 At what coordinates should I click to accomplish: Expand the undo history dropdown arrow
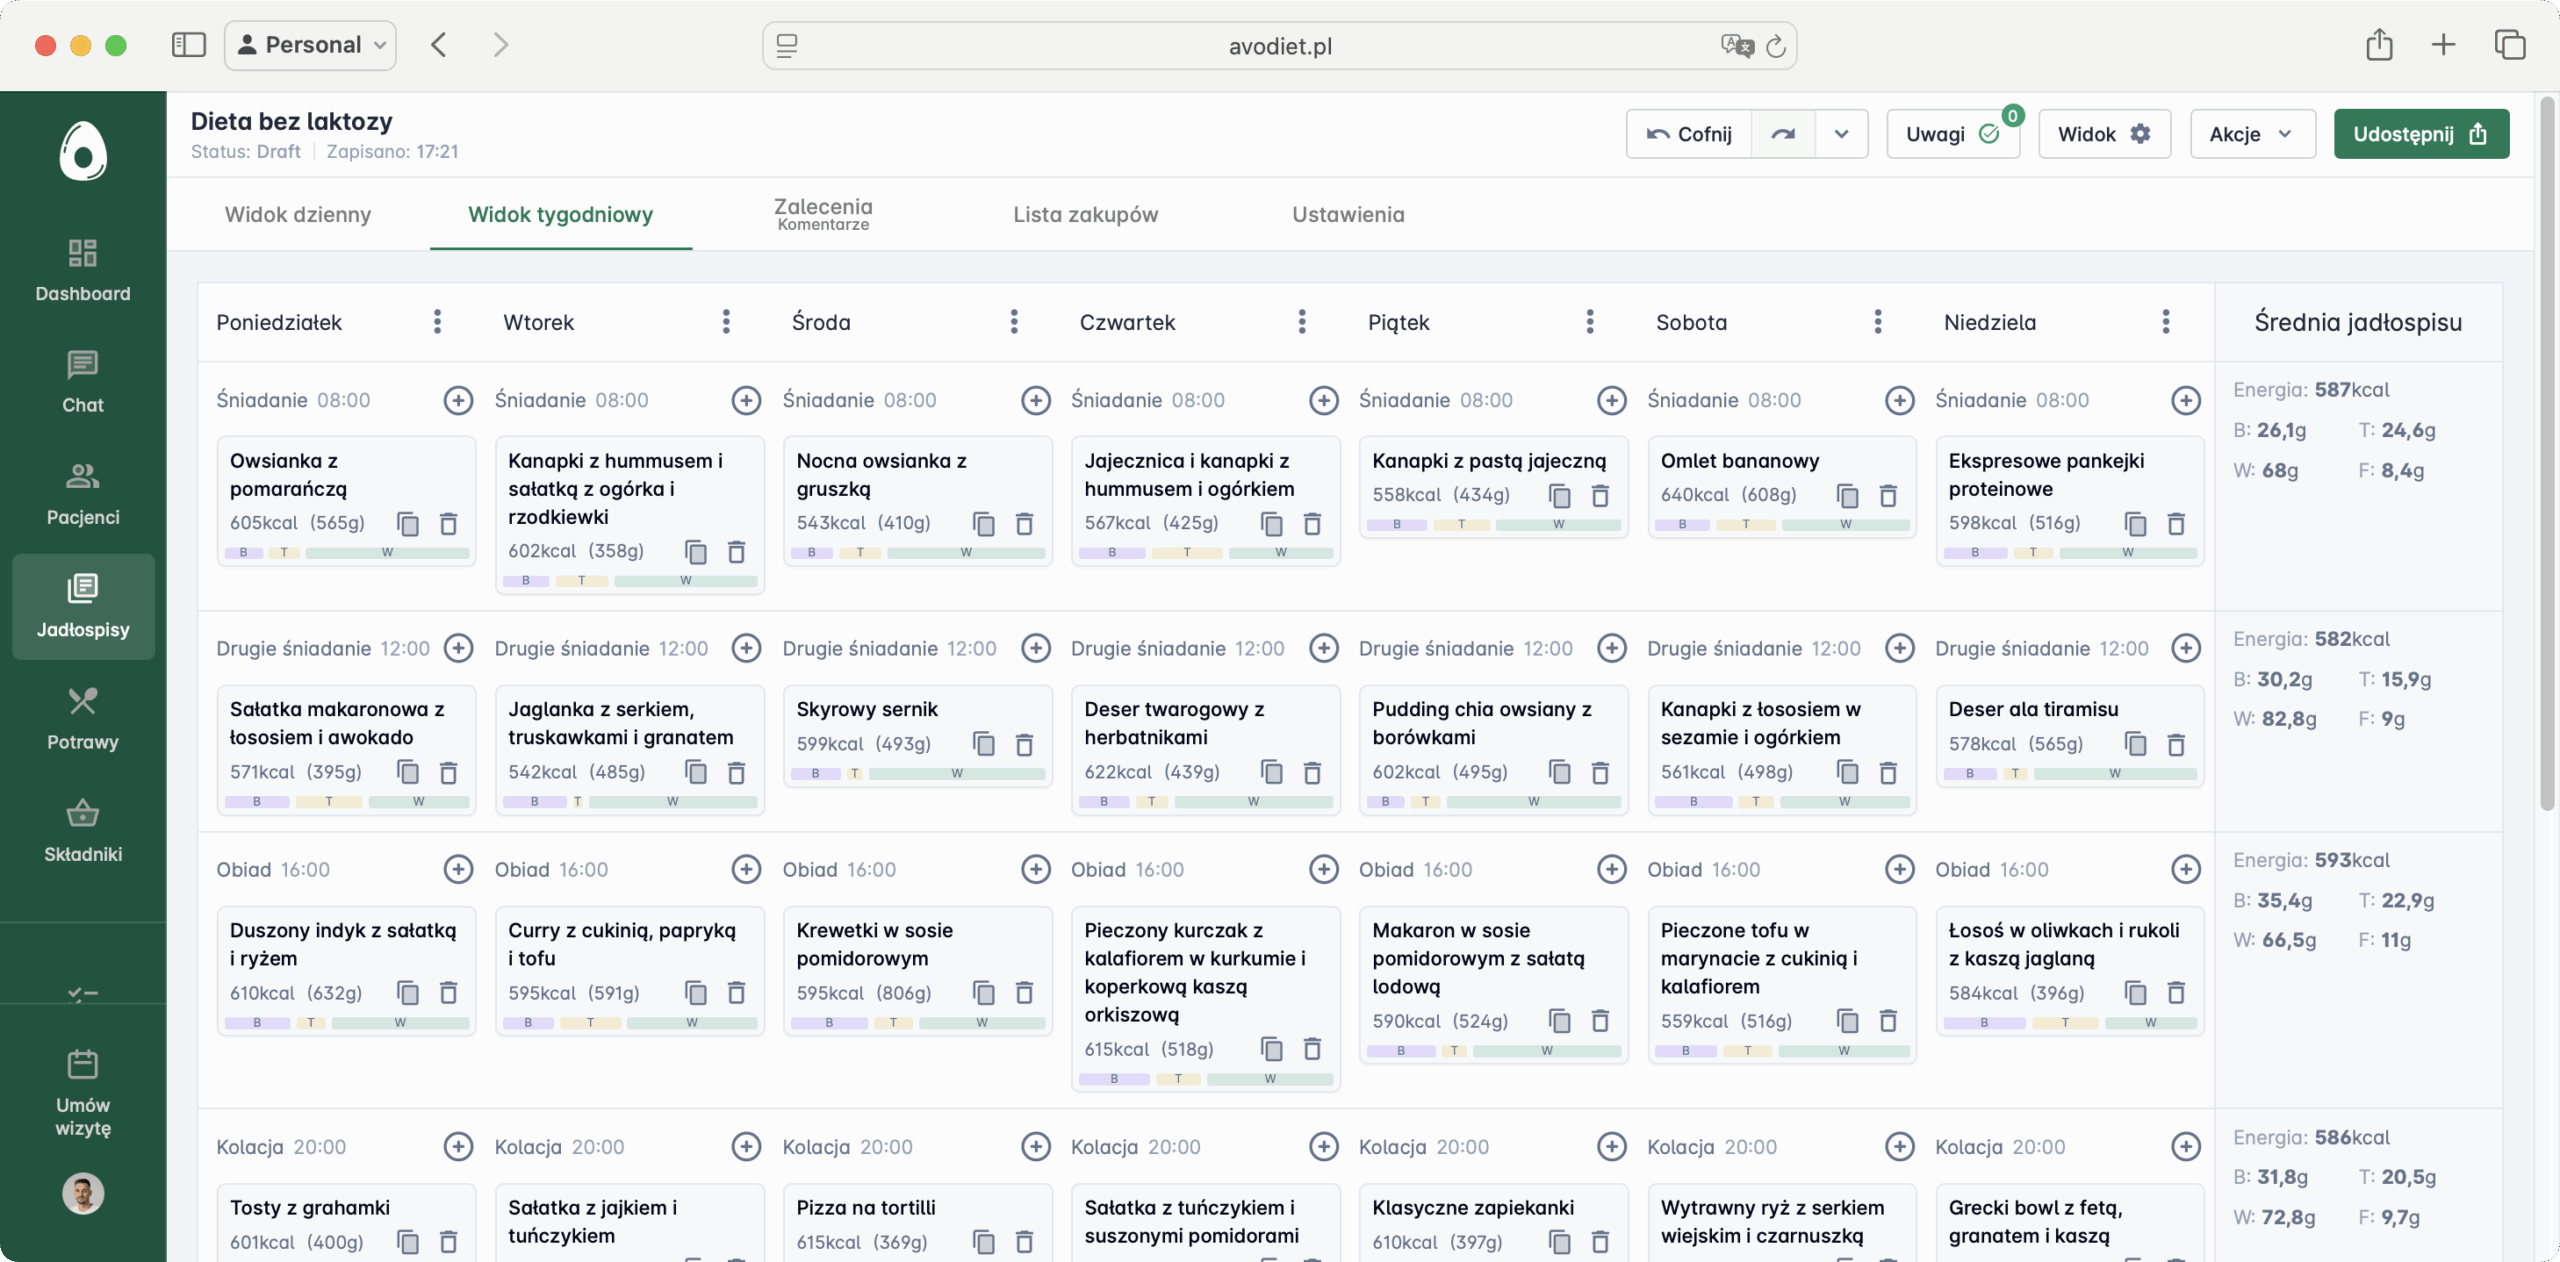(x=1841, y=134)
